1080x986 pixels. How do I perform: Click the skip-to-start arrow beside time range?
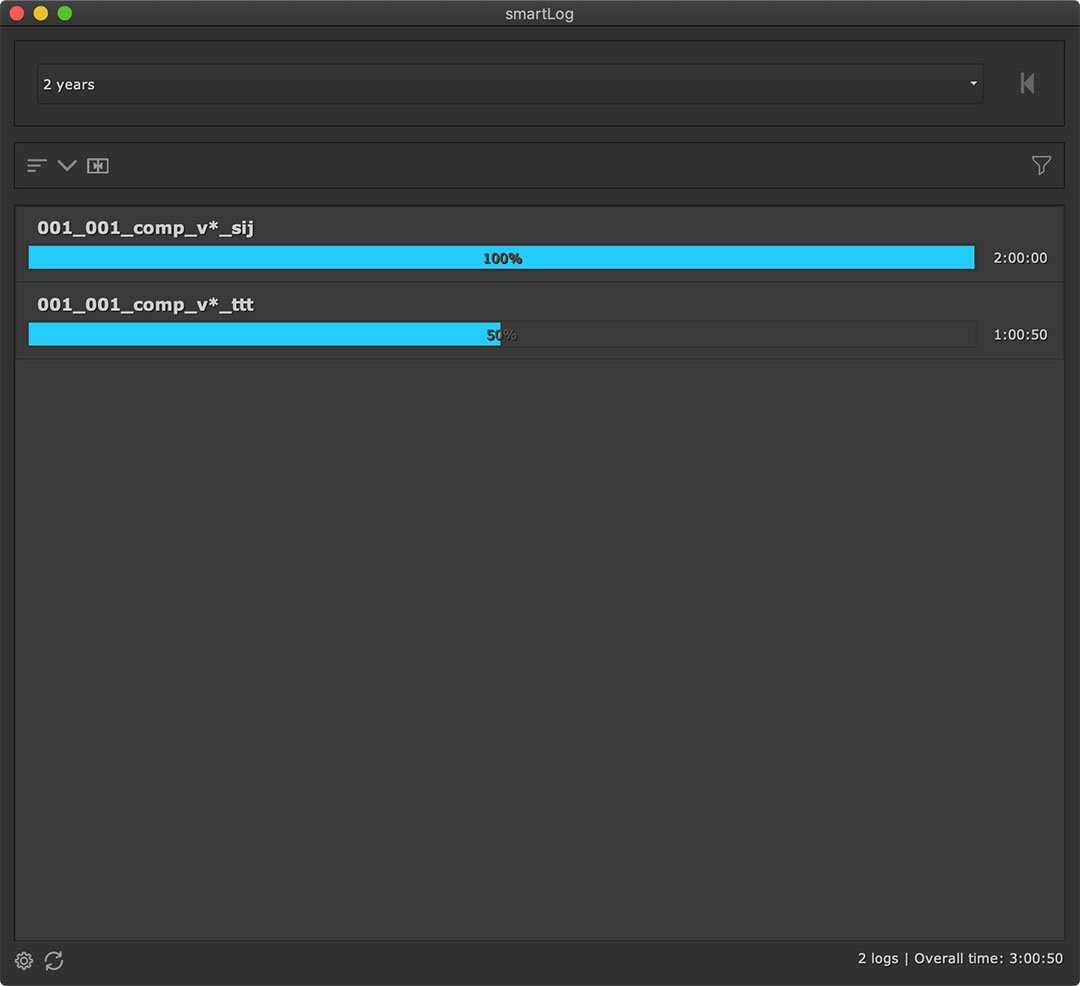coord(1027,84)
